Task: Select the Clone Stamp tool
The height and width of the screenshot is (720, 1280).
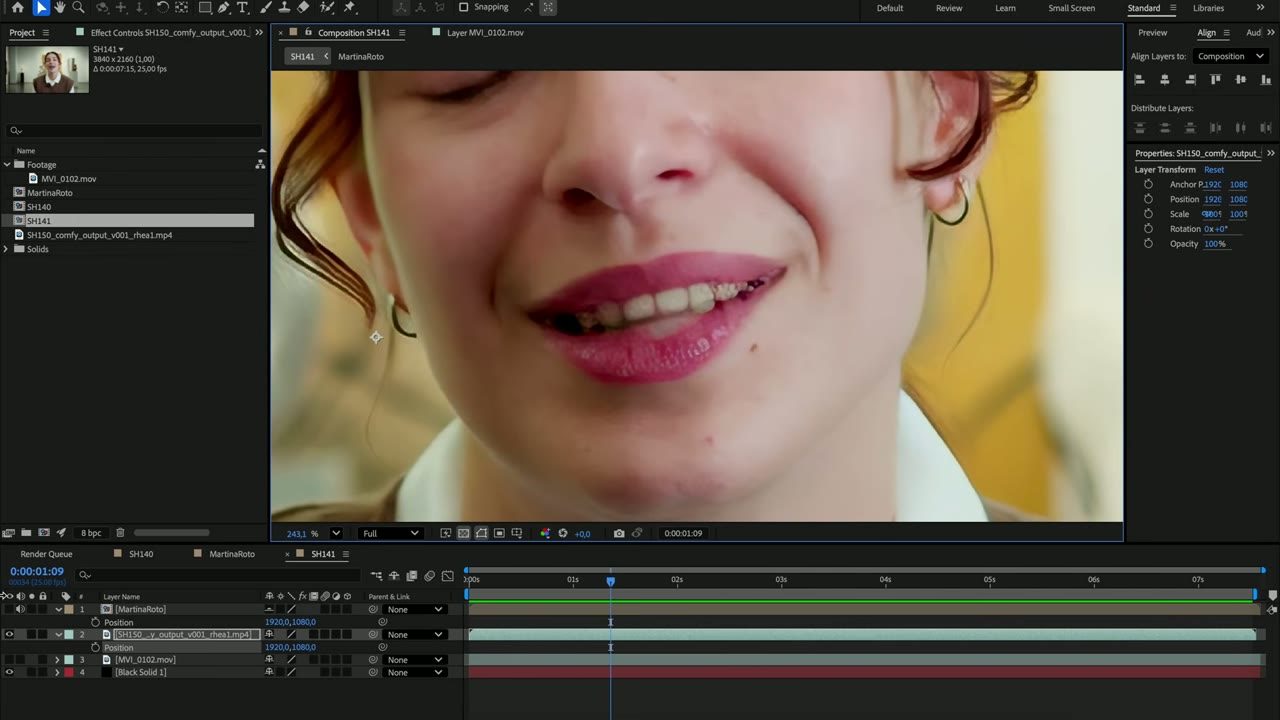Action: click(x=285, y=7)
